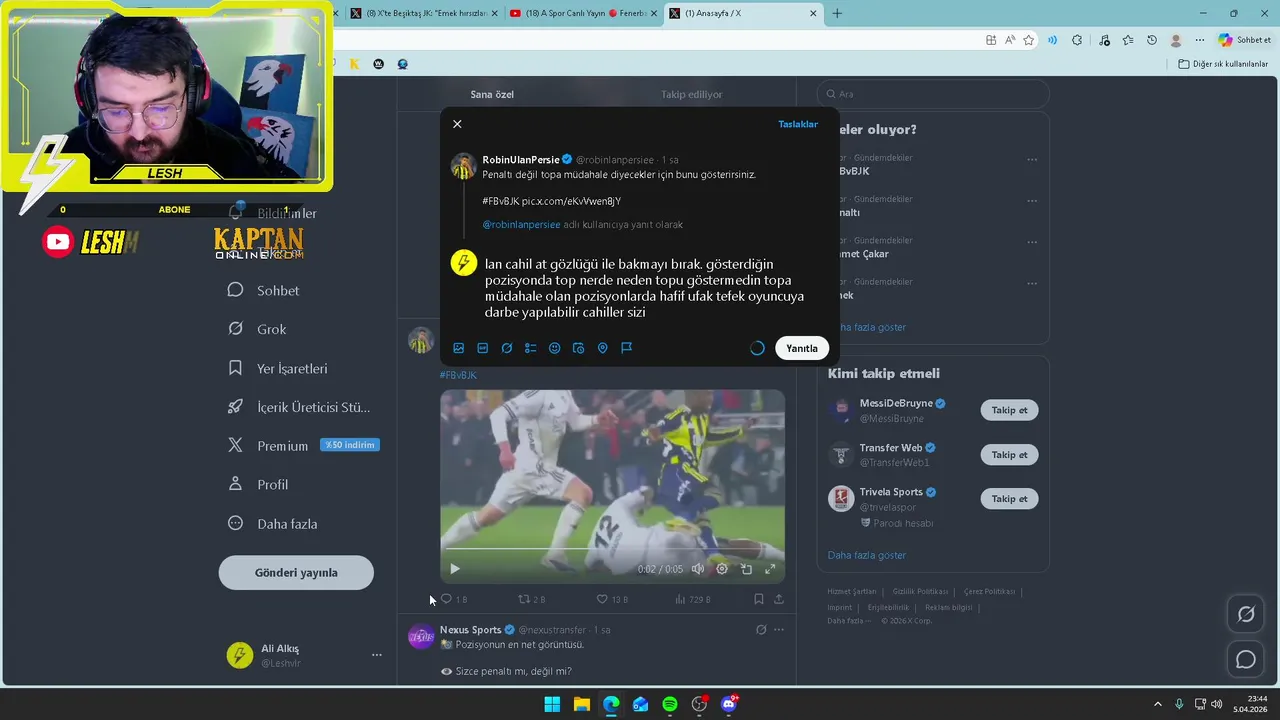Bookmark the RobinUlanPersie tweet

(759, 599)
